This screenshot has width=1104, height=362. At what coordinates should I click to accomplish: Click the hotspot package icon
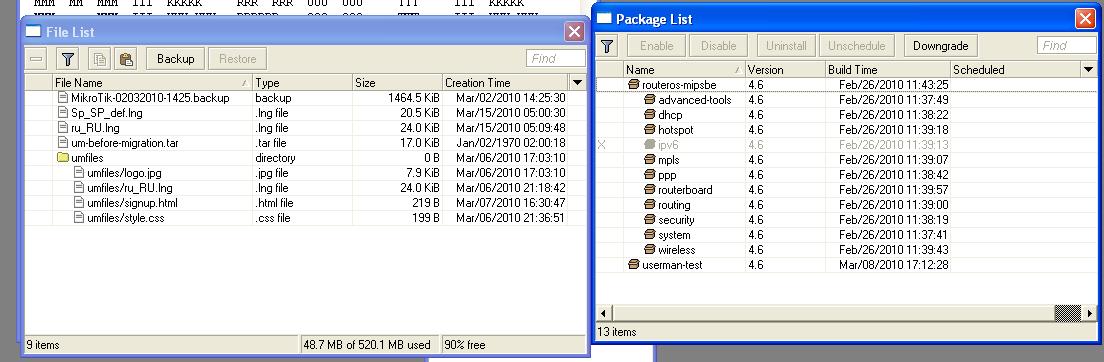pyautogui.click(x=650, y=130)
